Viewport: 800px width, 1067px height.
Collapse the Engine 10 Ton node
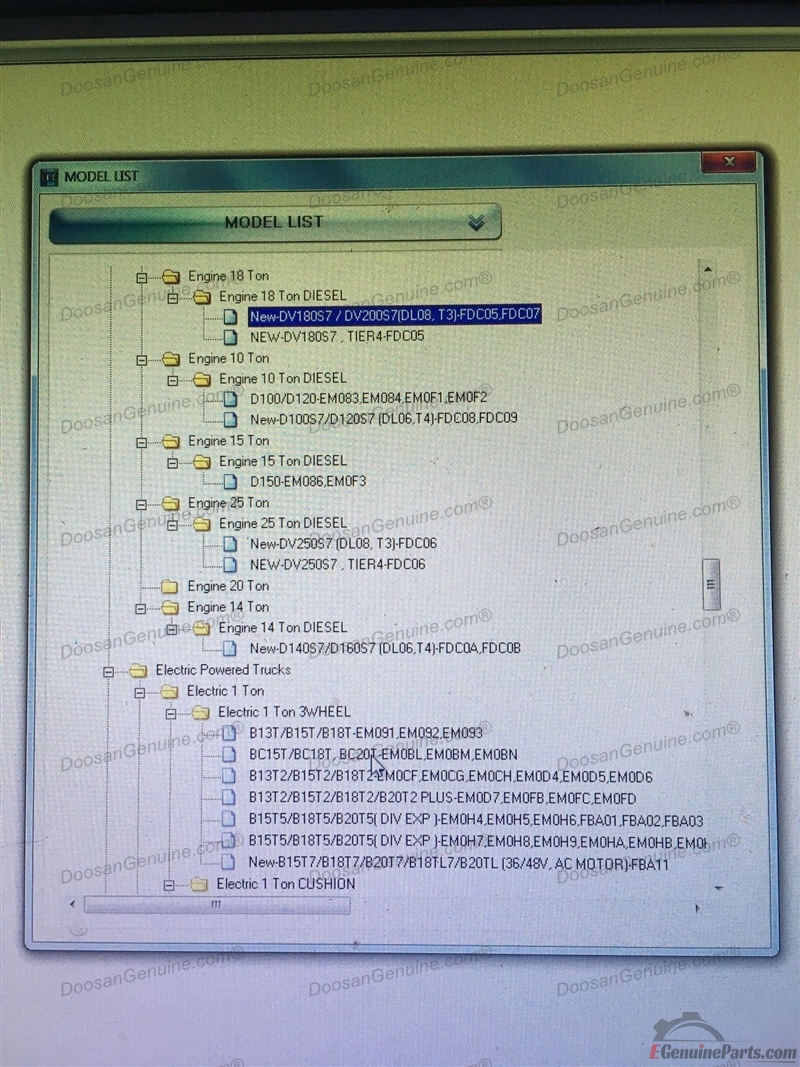click(x=142, y=359)
